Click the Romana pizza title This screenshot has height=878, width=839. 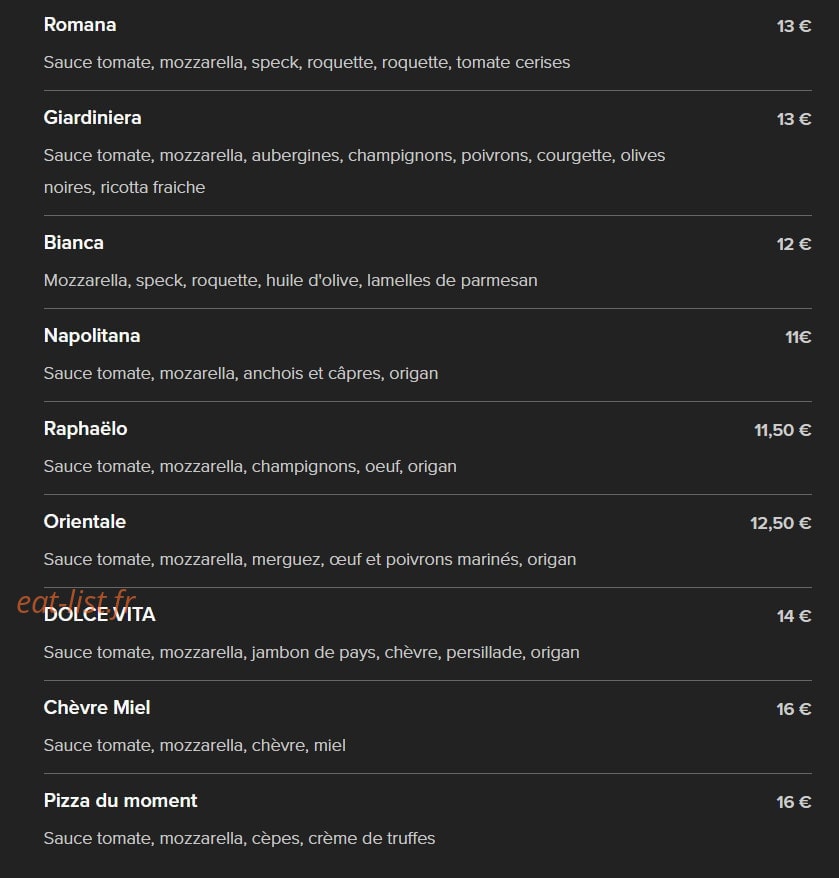(80, 25)
